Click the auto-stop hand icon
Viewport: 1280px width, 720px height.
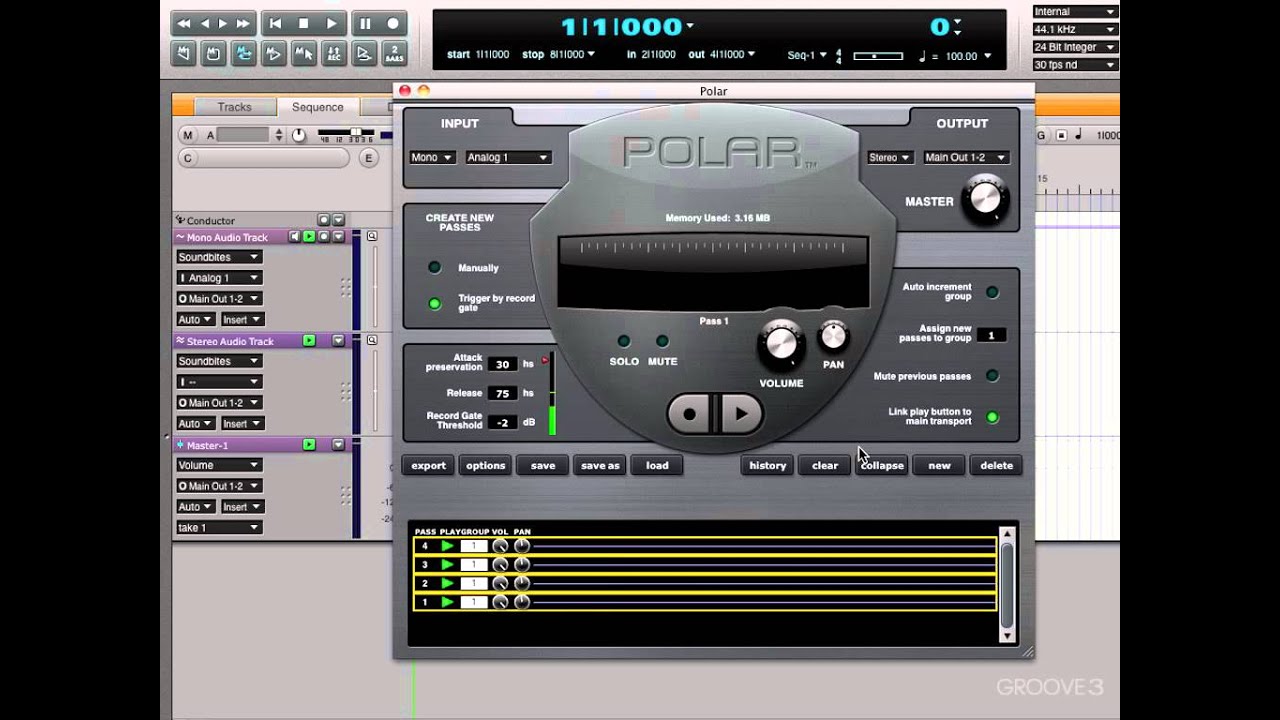point(213,54)
